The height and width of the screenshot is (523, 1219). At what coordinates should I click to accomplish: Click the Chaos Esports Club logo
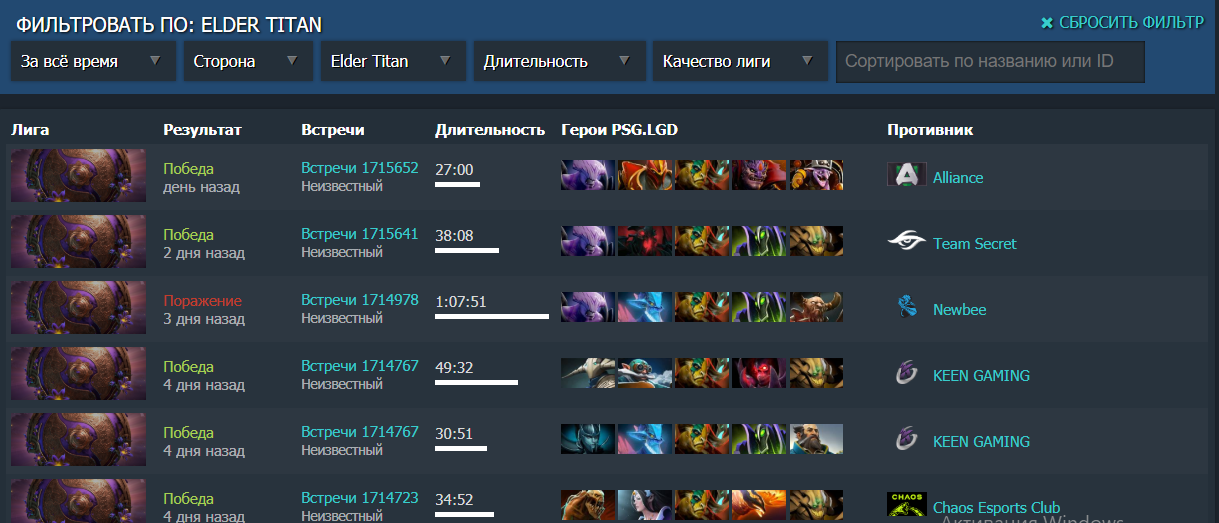(x=906, y=504)
